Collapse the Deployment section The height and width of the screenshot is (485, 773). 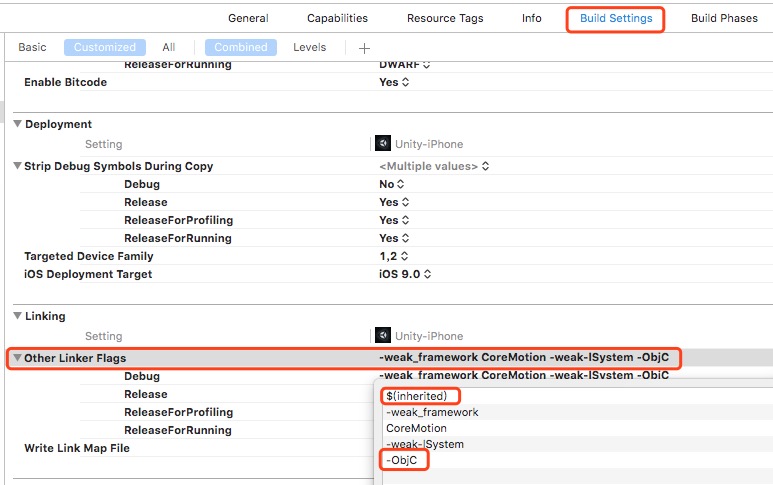[x=17, y=124]
